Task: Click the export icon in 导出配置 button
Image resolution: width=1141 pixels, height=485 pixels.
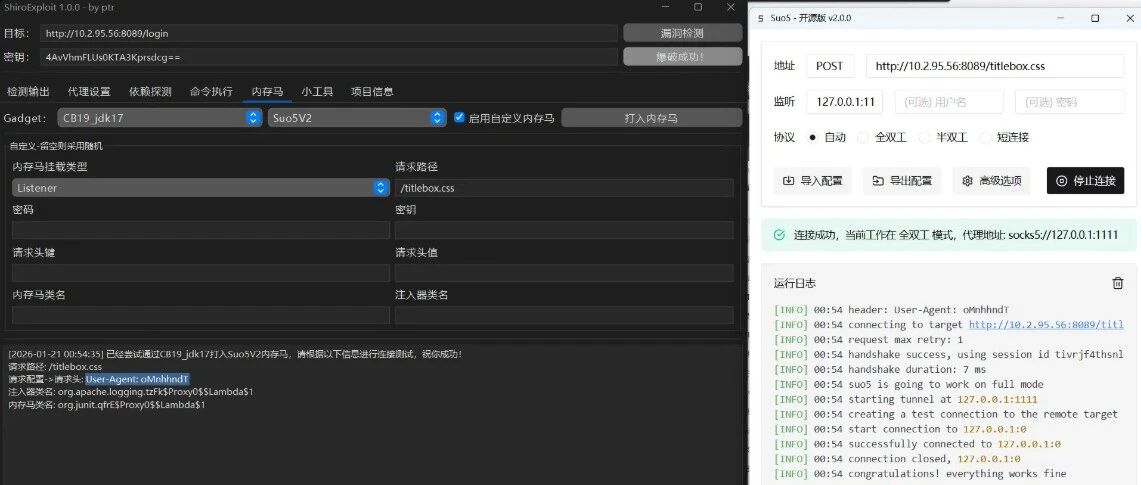Action: (x=878, y=181)
